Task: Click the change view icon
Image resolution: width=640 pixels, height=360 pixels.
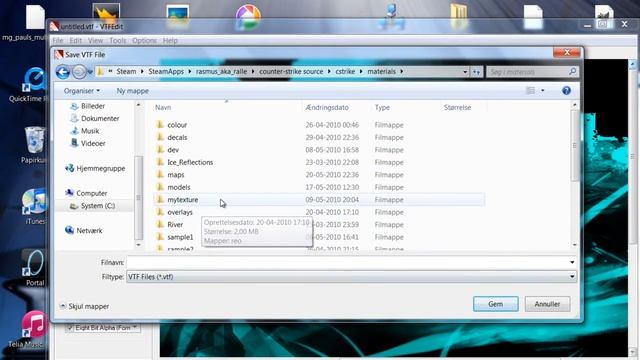Action: (530, 91)
